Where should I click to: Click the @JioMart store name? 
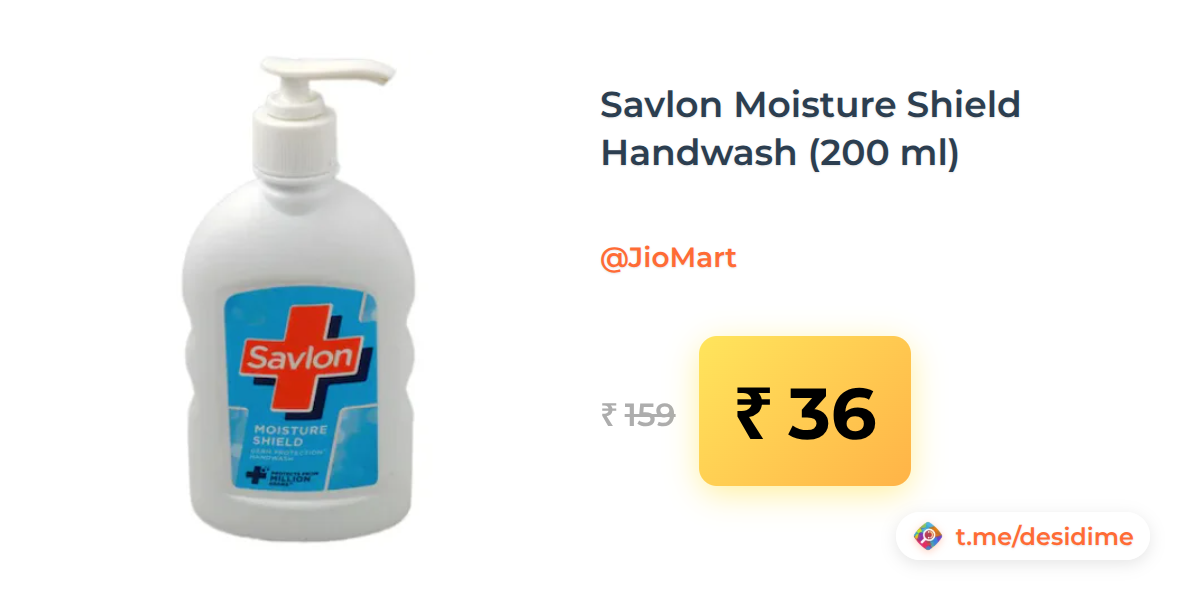(668, 258)
